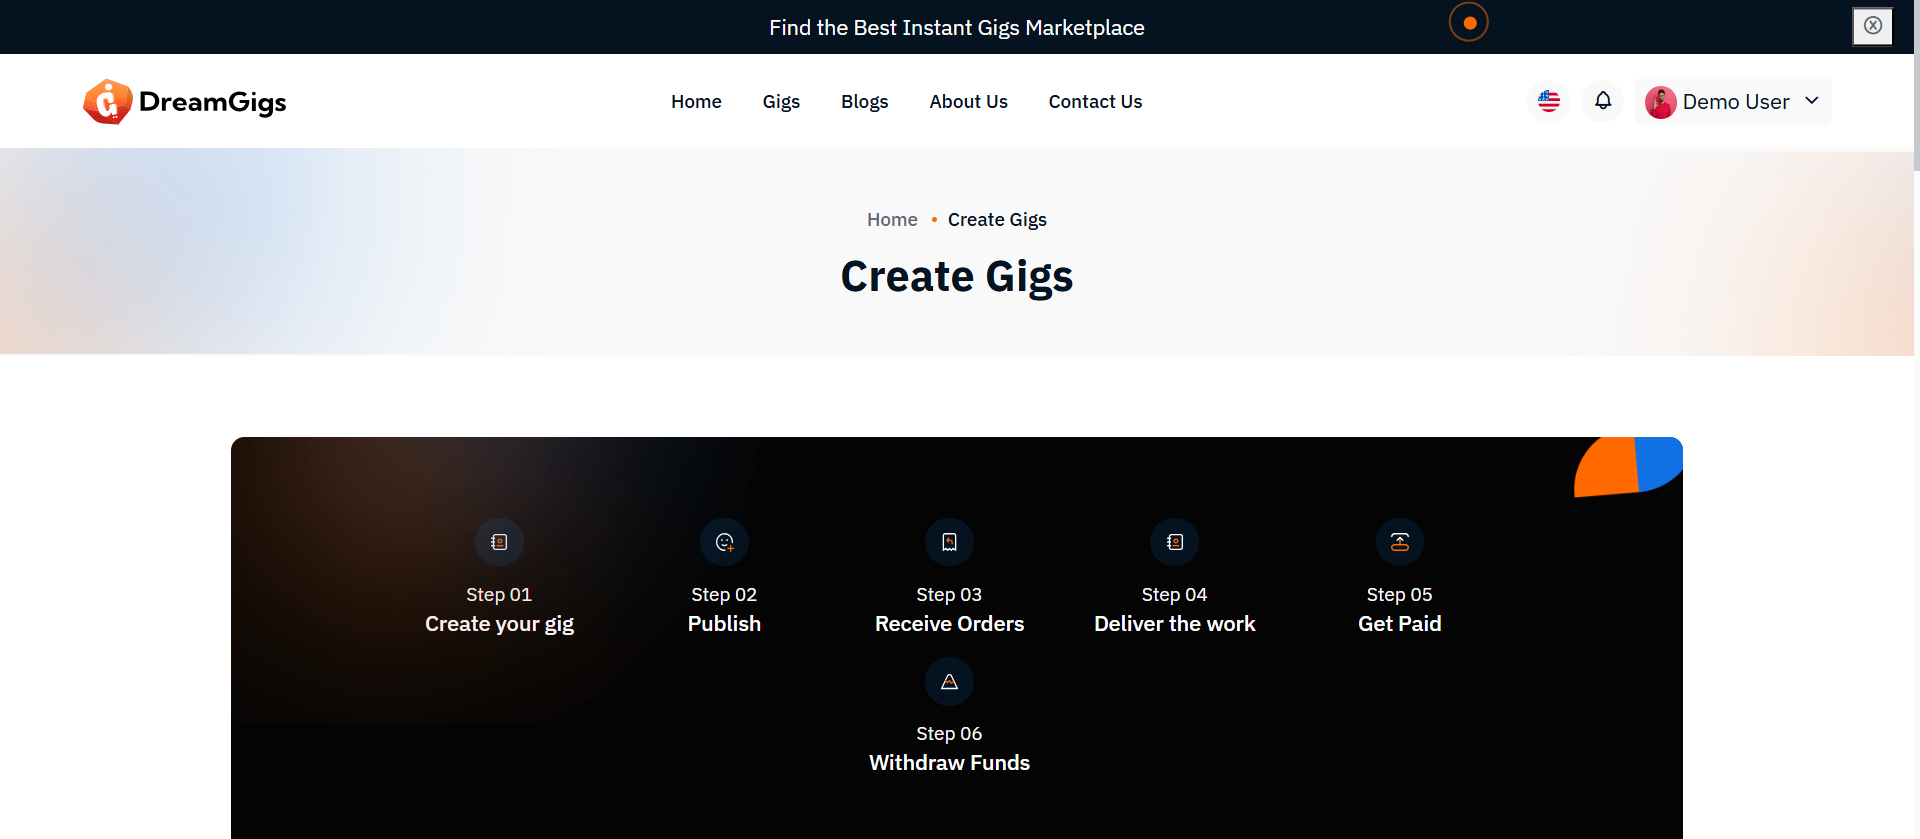Viewport: 1920px width, 839px height.
Task: Select the Step 02 Publish icon
Action: [x=724, y=542]
